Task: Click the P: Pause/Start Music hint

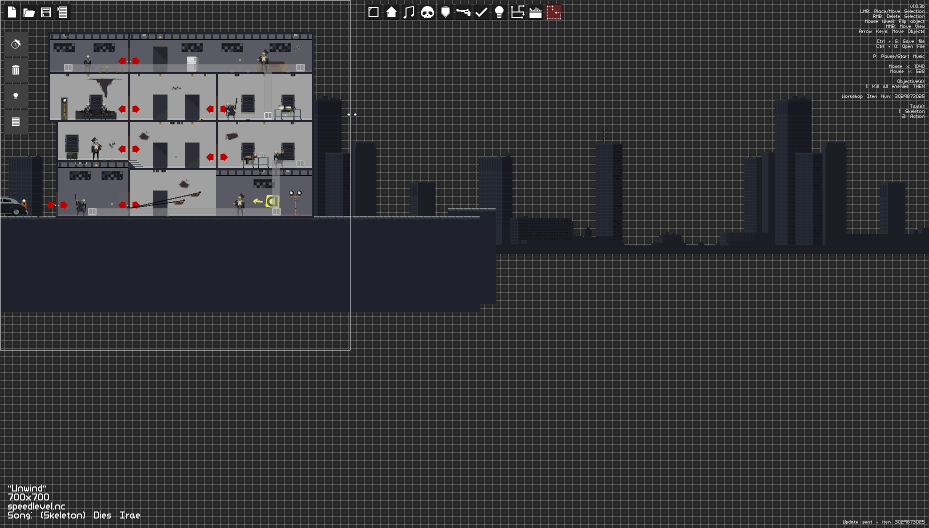Action: tap(898, 56)
